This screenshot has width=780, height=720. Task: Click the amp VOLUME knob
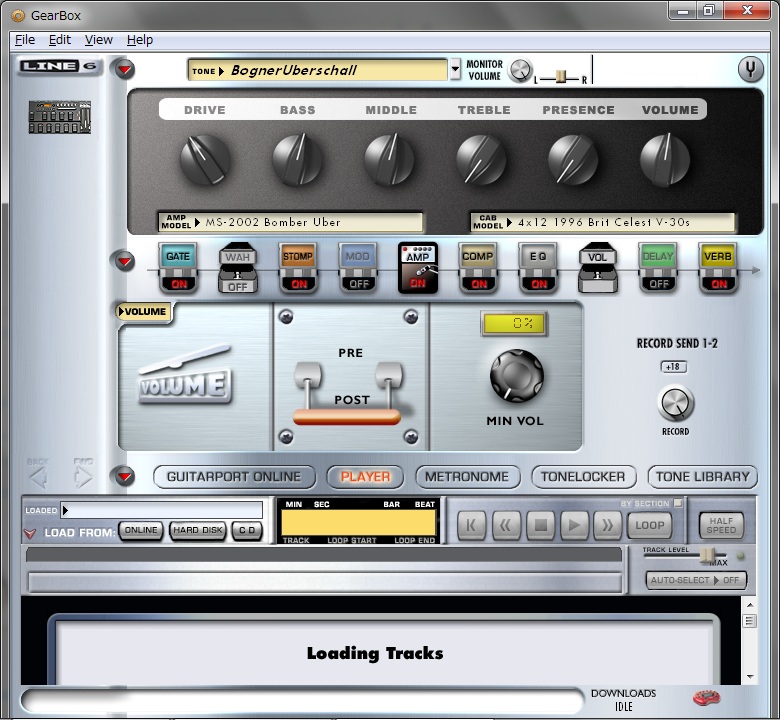tap(665, 159)
